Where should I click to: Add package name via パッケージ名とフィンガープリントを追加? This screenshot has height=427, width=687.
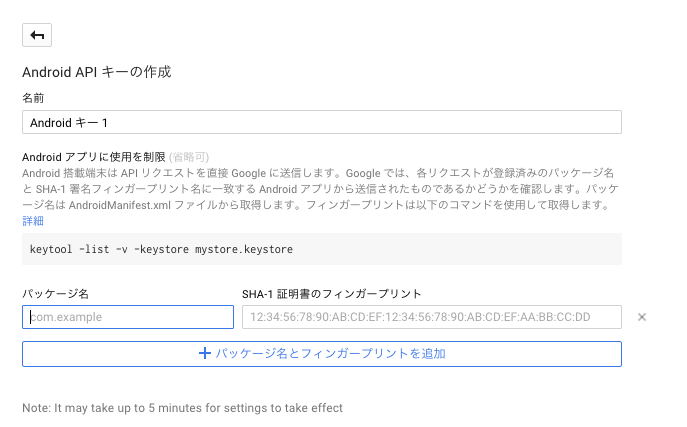pyautogui.click(x=322, y=354)
